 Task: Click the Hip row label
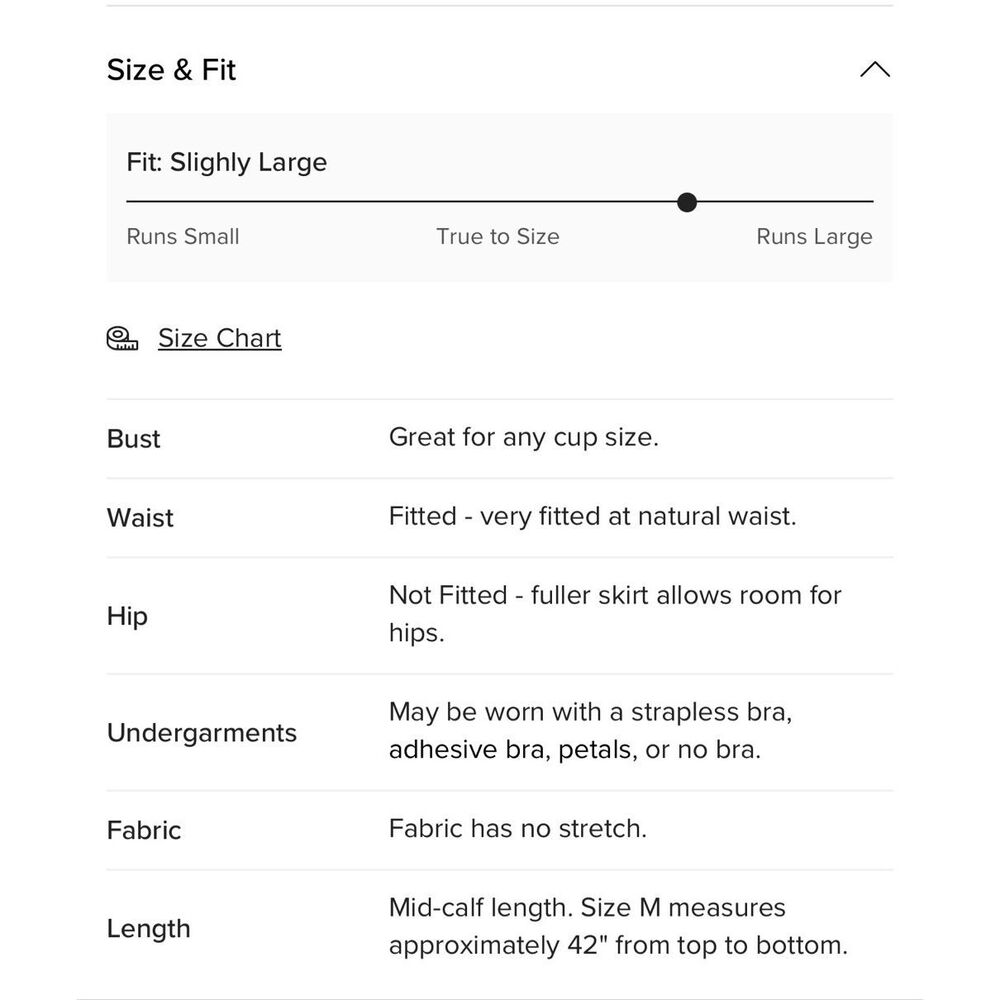[127, 616]
